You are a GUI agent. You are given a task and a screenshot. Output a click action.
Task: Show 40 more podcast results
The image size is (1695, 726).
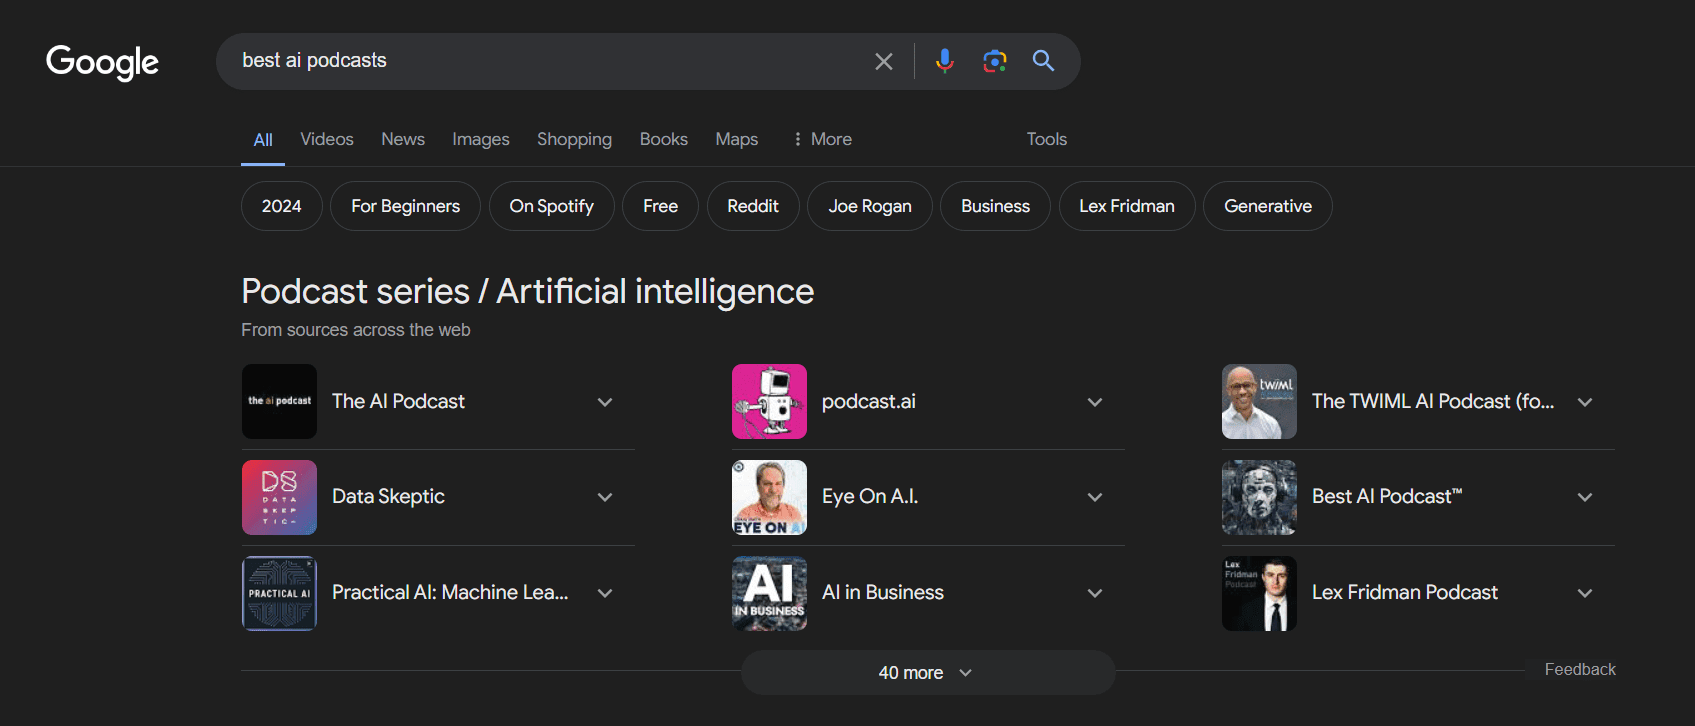pos(928,673)
